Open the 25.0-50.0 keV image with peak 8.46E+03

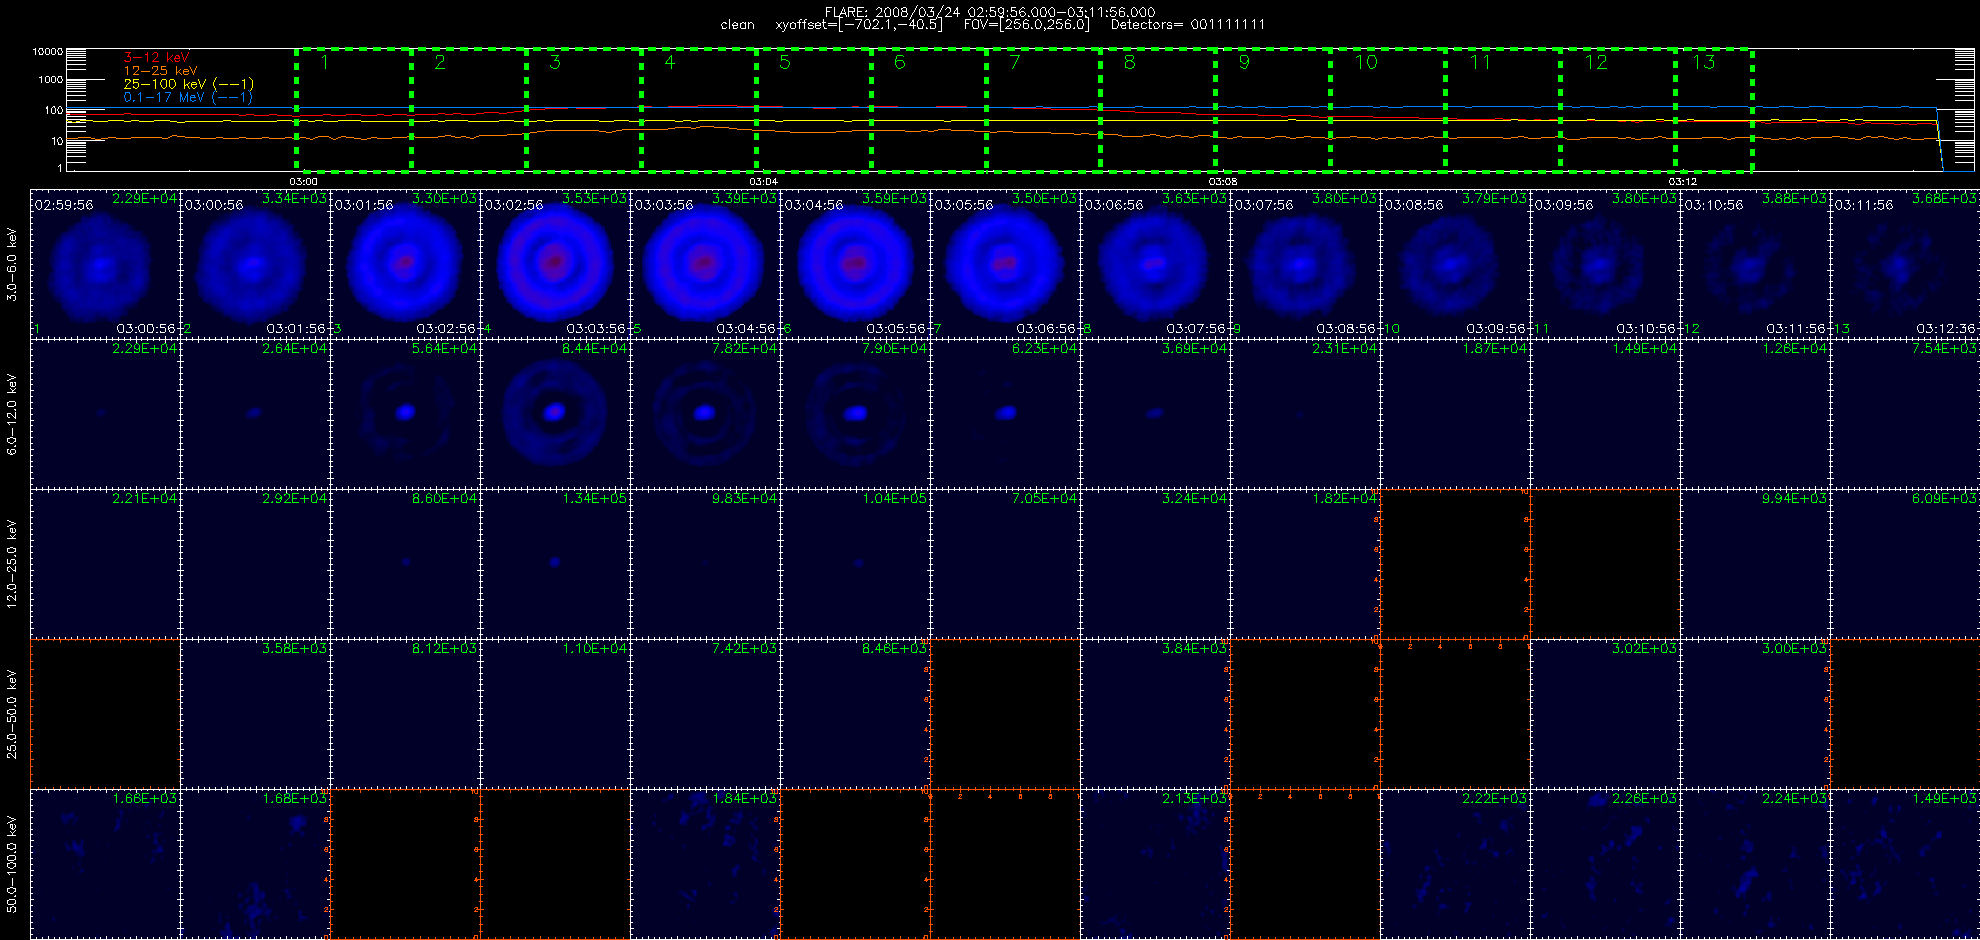(x=855, y=714)
